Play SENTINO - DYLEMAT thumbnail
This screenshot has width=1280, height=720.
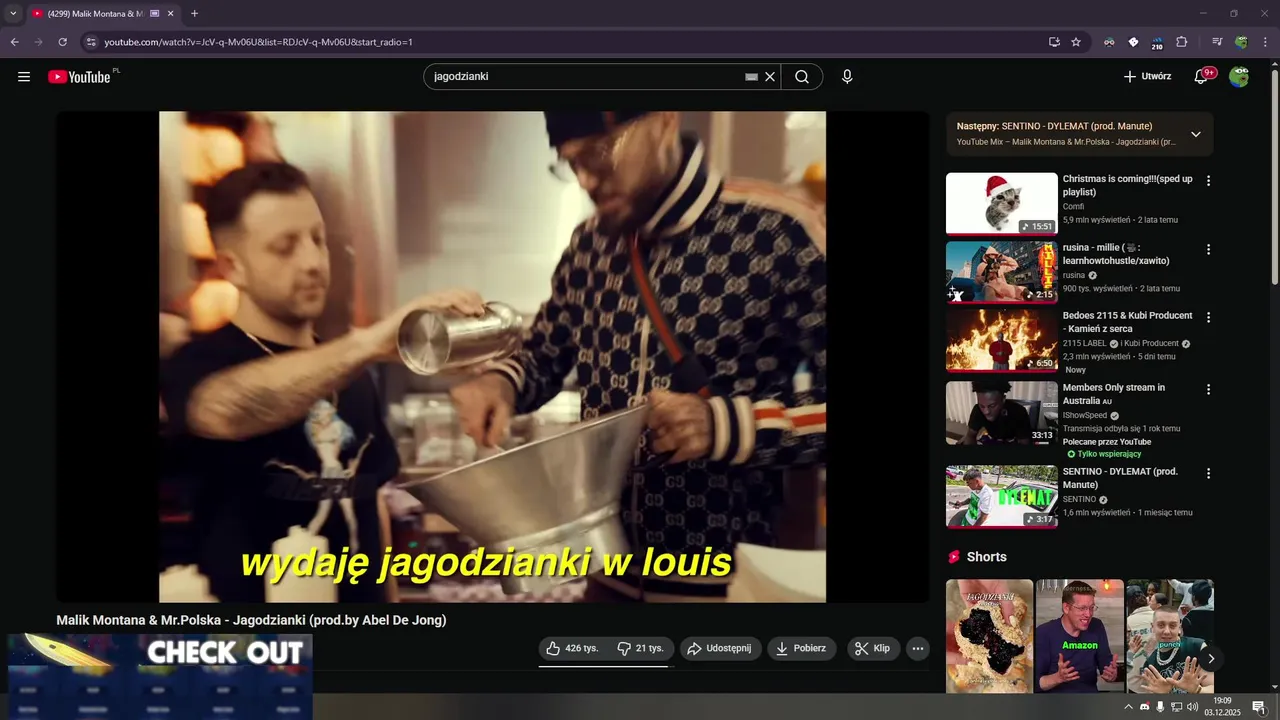(x=1001, y=496)
